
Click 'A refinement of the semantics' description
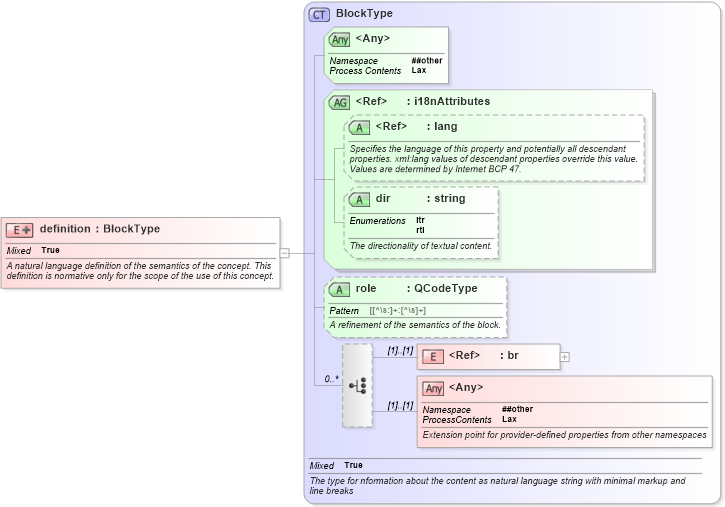pos(415,325)
